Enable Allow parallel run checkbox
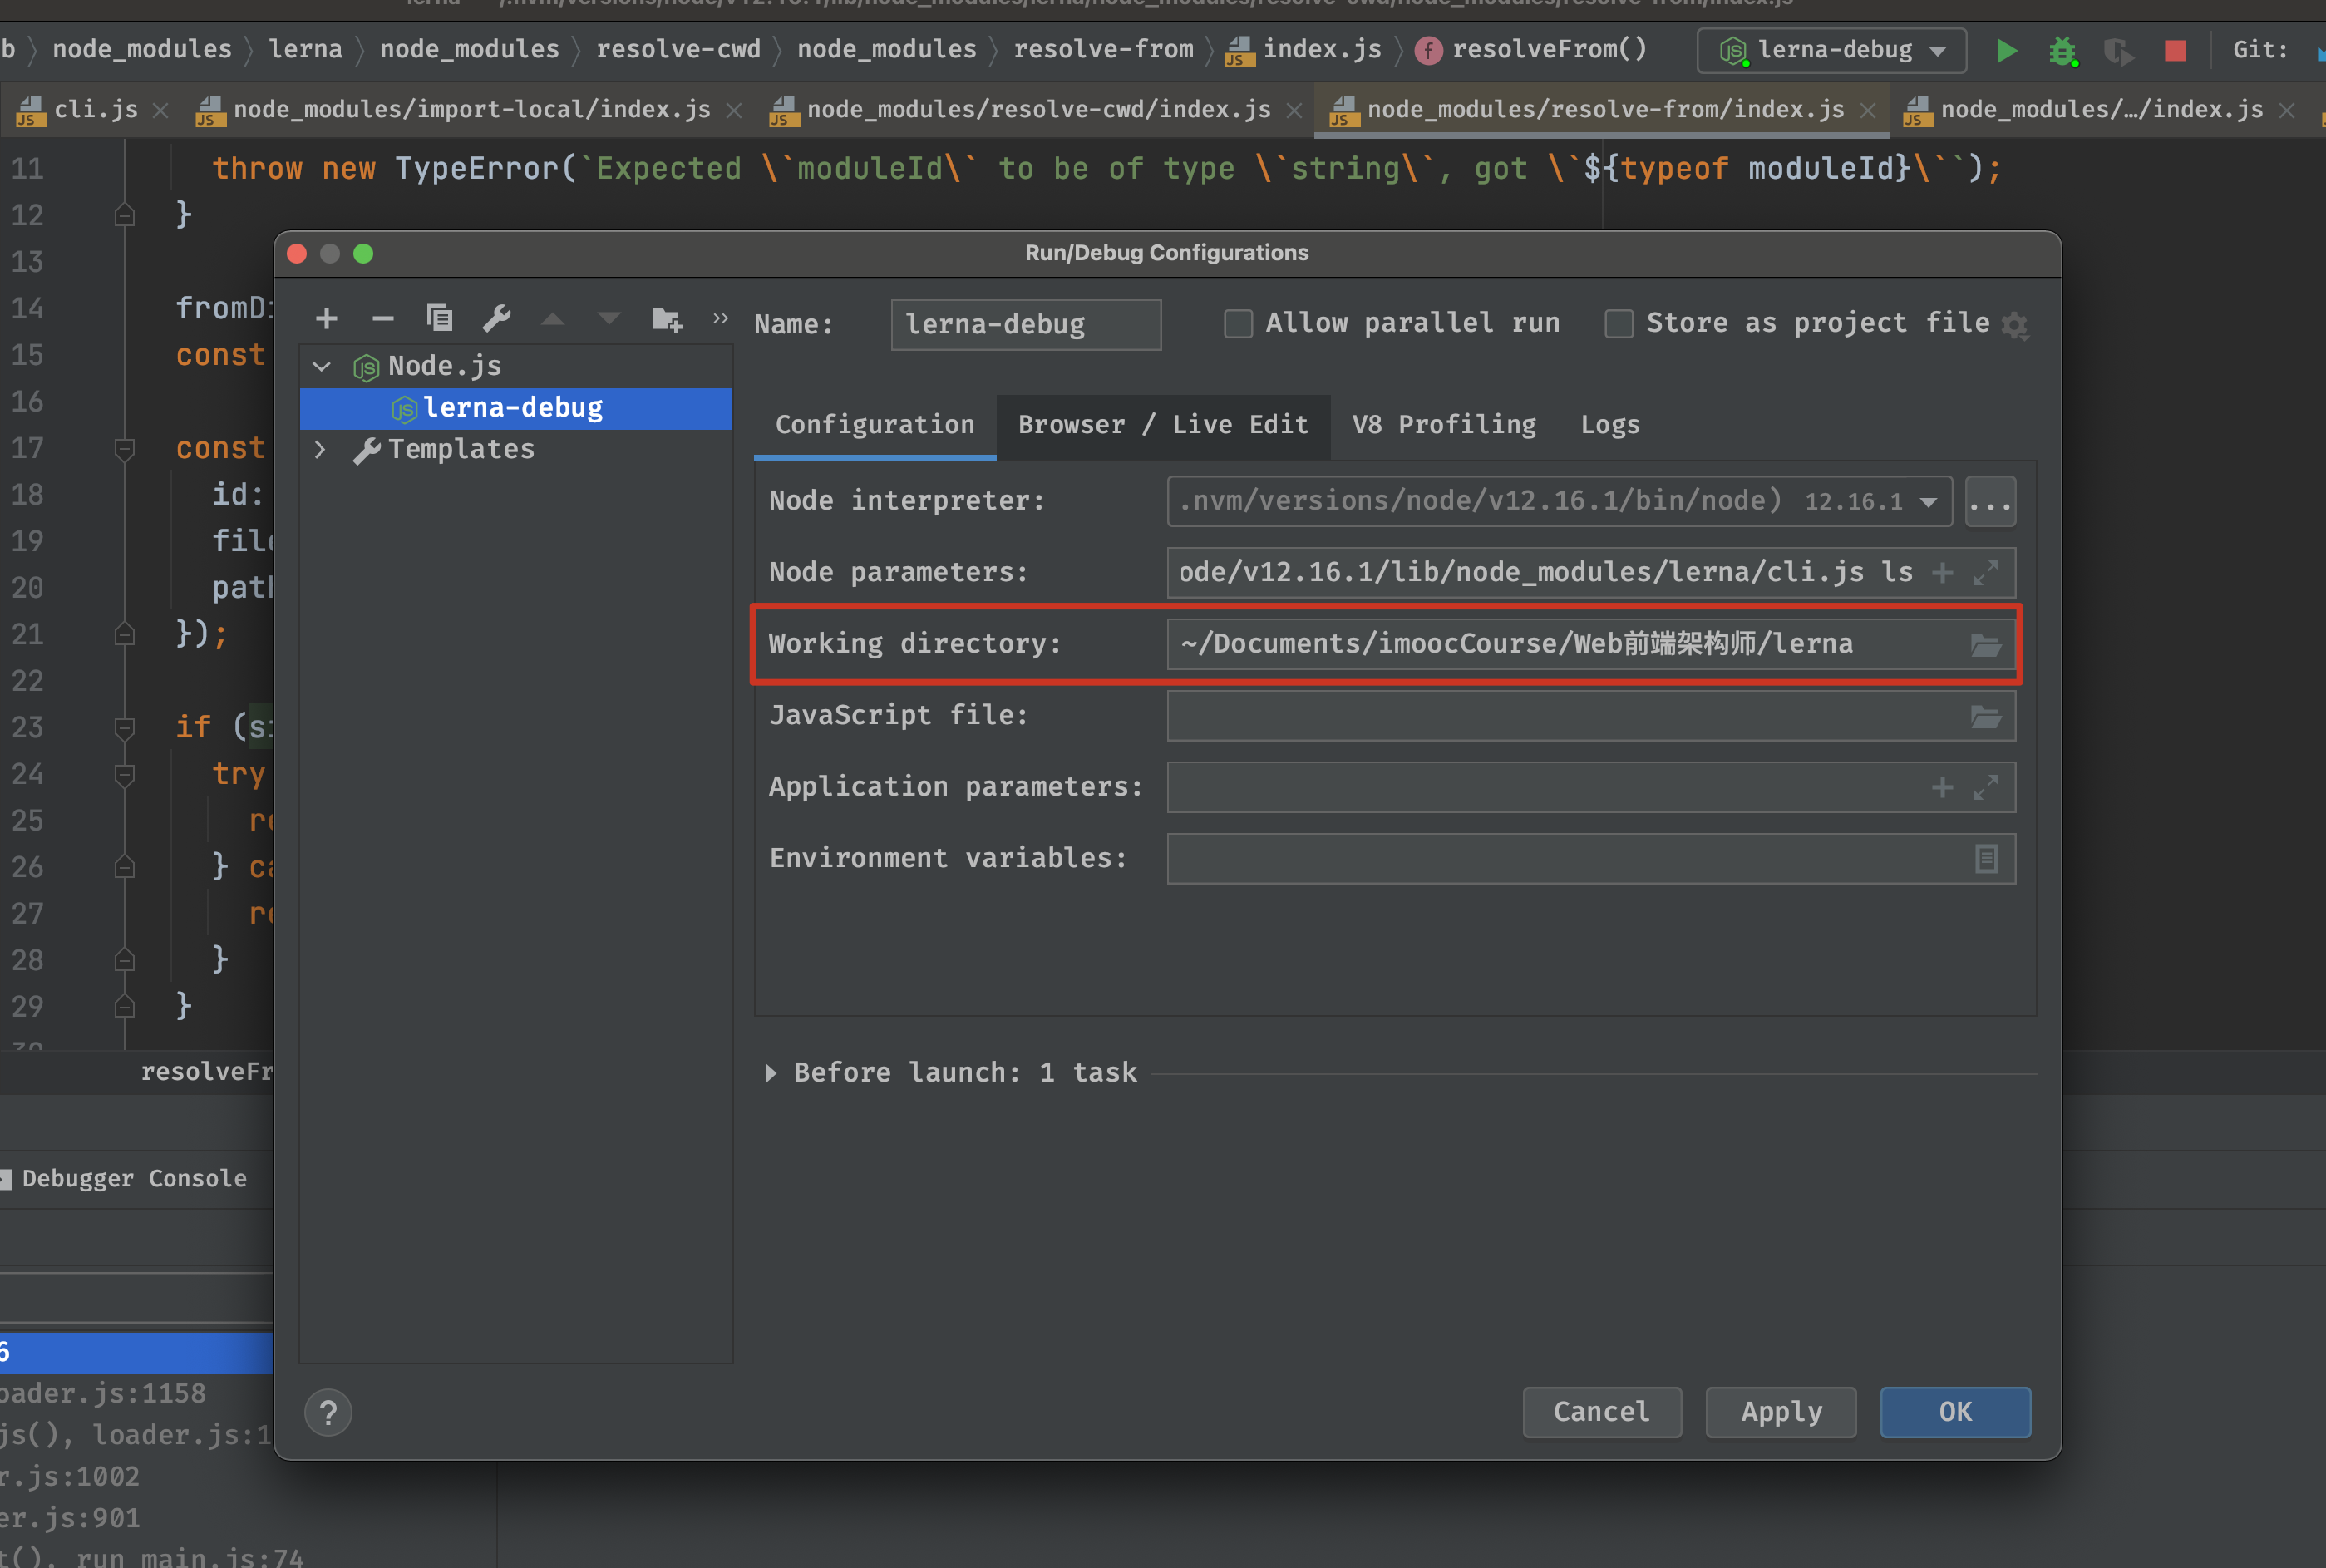Image resolution: width=2326 pixels, height=1568 pixels. click(1238, 324)
